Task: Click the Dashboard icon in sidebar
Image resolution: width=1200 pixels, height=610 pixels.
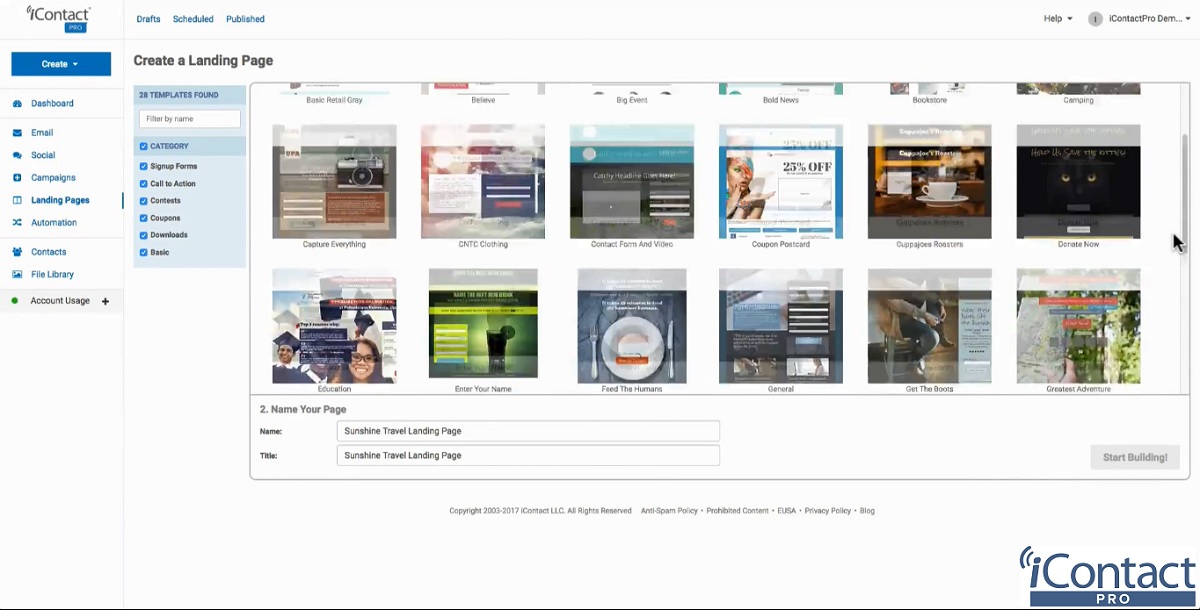Action: click(x=17, y=104)
